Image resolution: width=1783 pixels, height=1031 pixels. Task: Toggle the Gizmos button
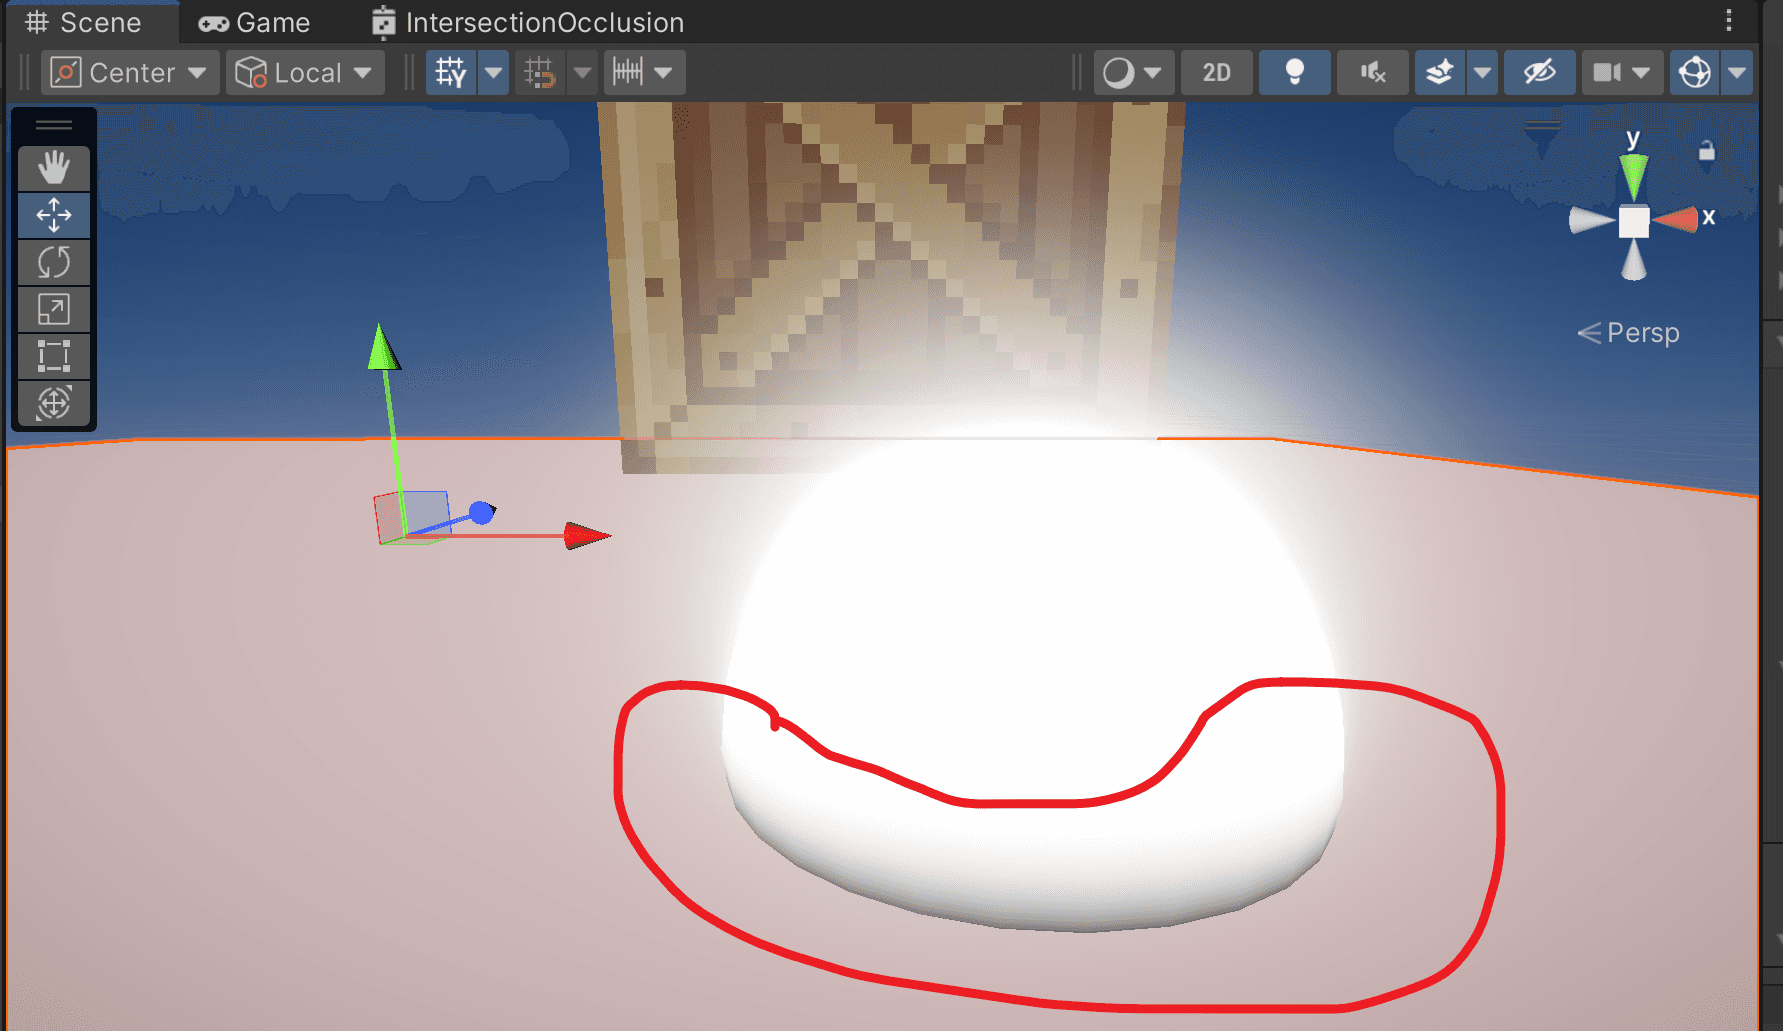click(x=1695, y=73)
